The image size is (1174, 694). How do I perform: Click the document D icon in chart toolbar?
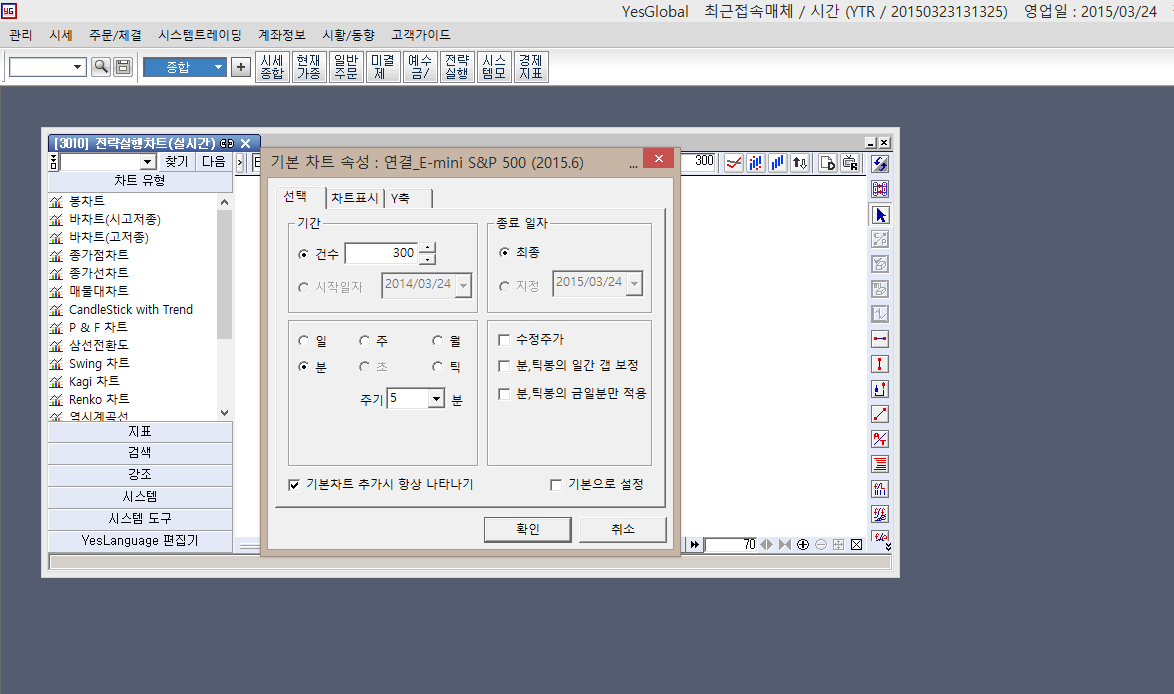tap(827, 162)
